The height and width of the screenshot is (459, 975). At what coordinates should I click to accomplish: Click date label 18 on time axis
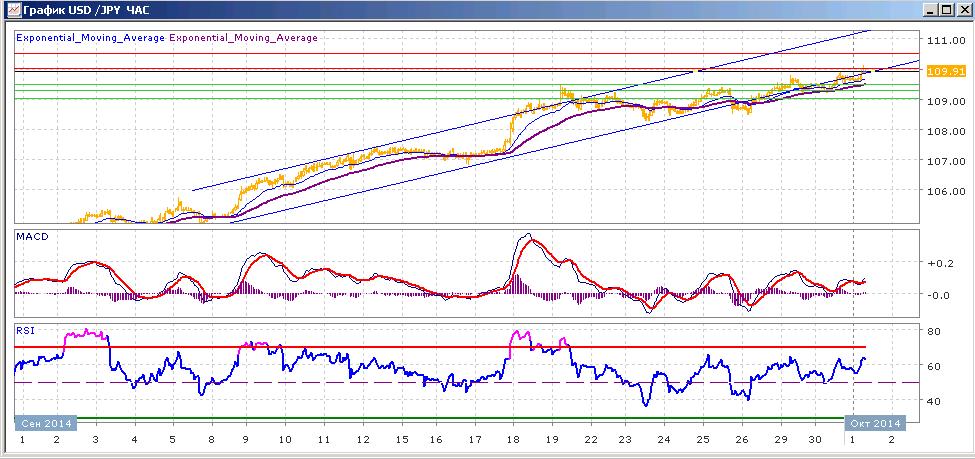coord(513,440)
